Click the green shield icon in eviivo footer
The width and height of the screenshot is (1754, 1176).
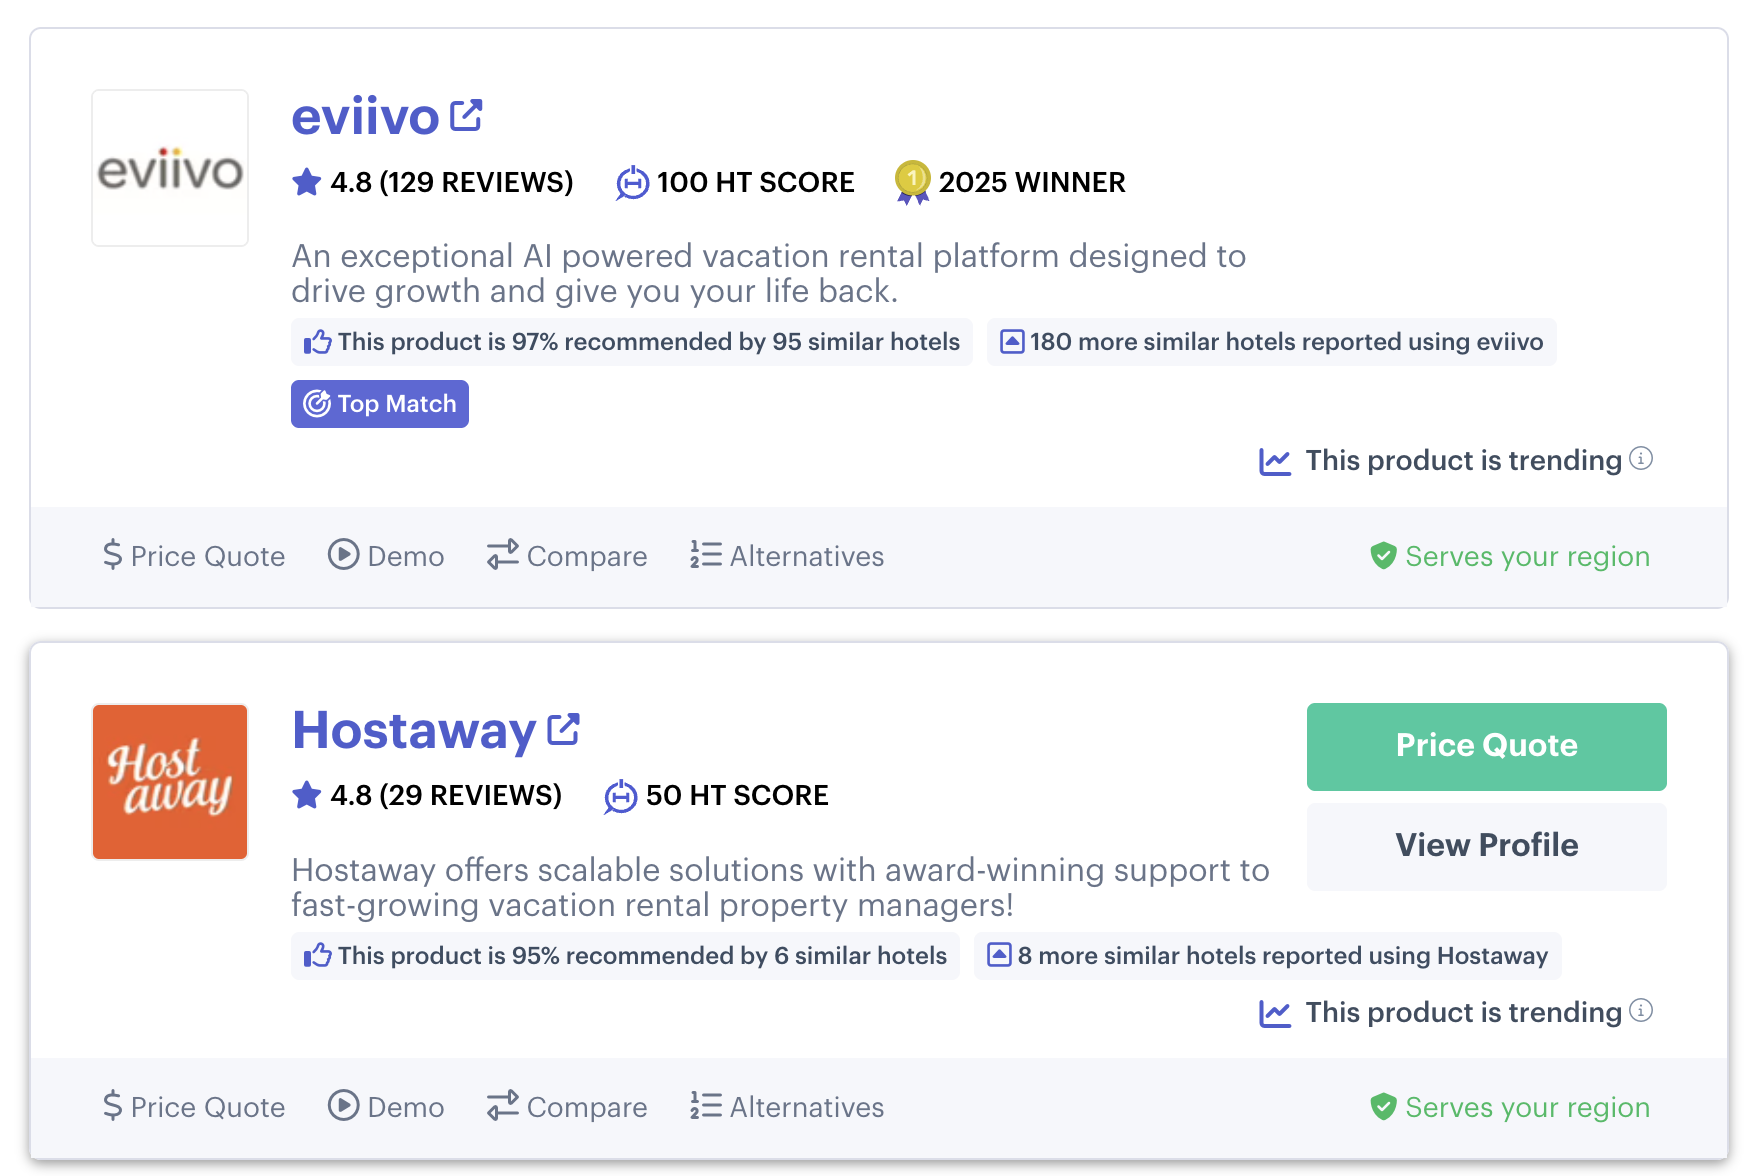click(x=1383, y=556)
